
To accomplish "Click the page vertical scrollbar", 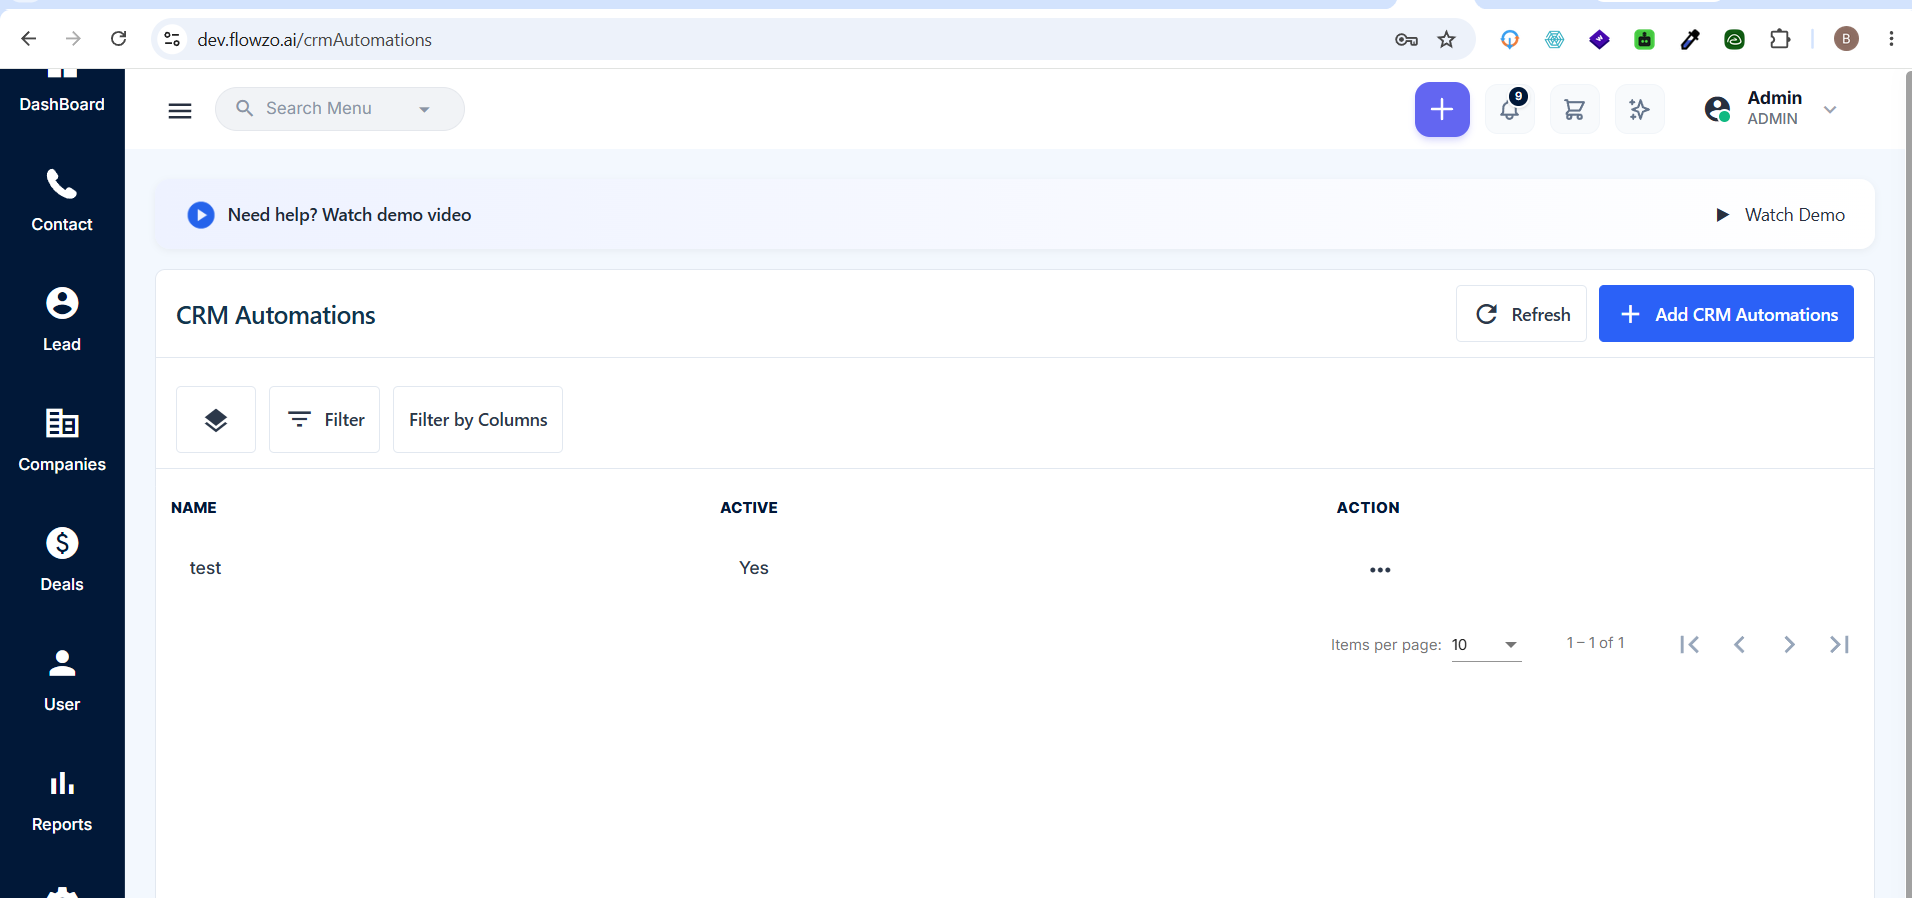I will point(1908,484).
